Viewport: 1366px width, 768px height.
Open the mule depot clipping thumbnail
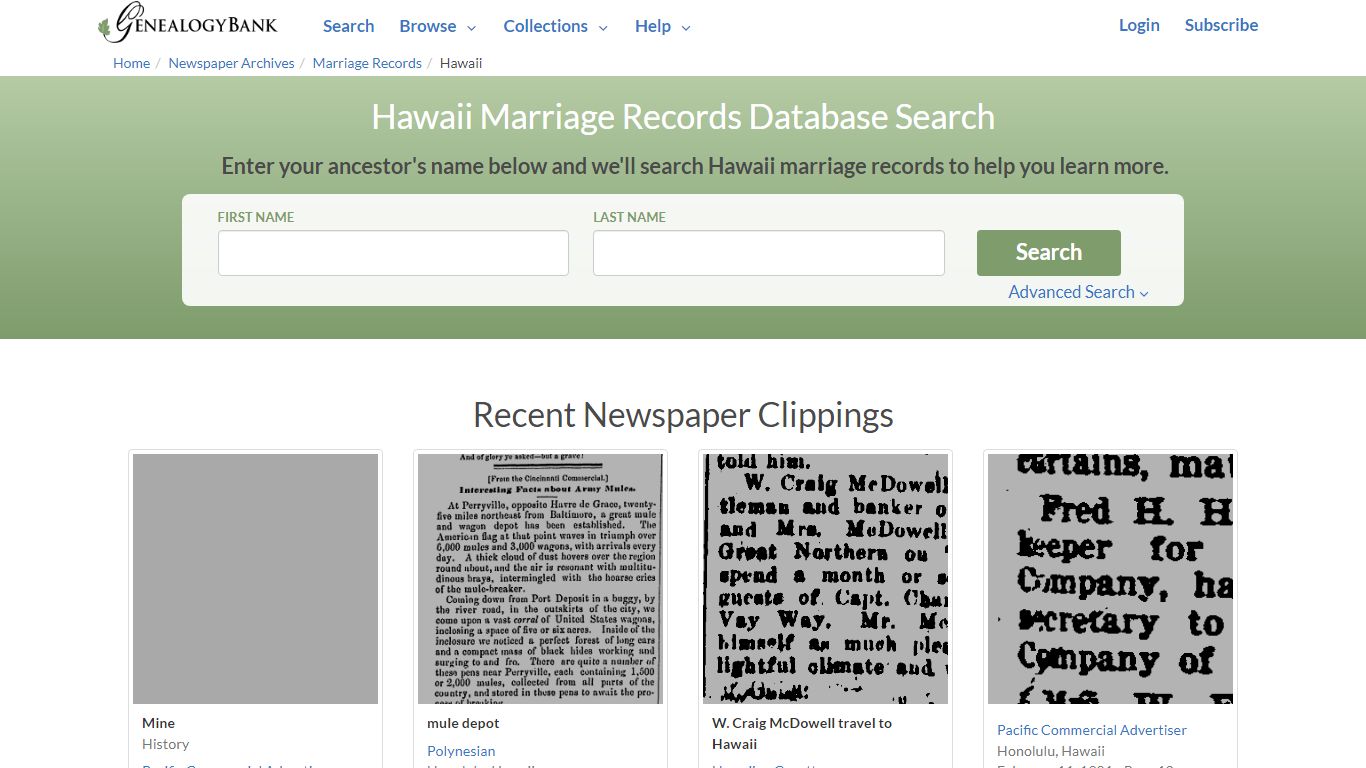[x=540, y=579]
